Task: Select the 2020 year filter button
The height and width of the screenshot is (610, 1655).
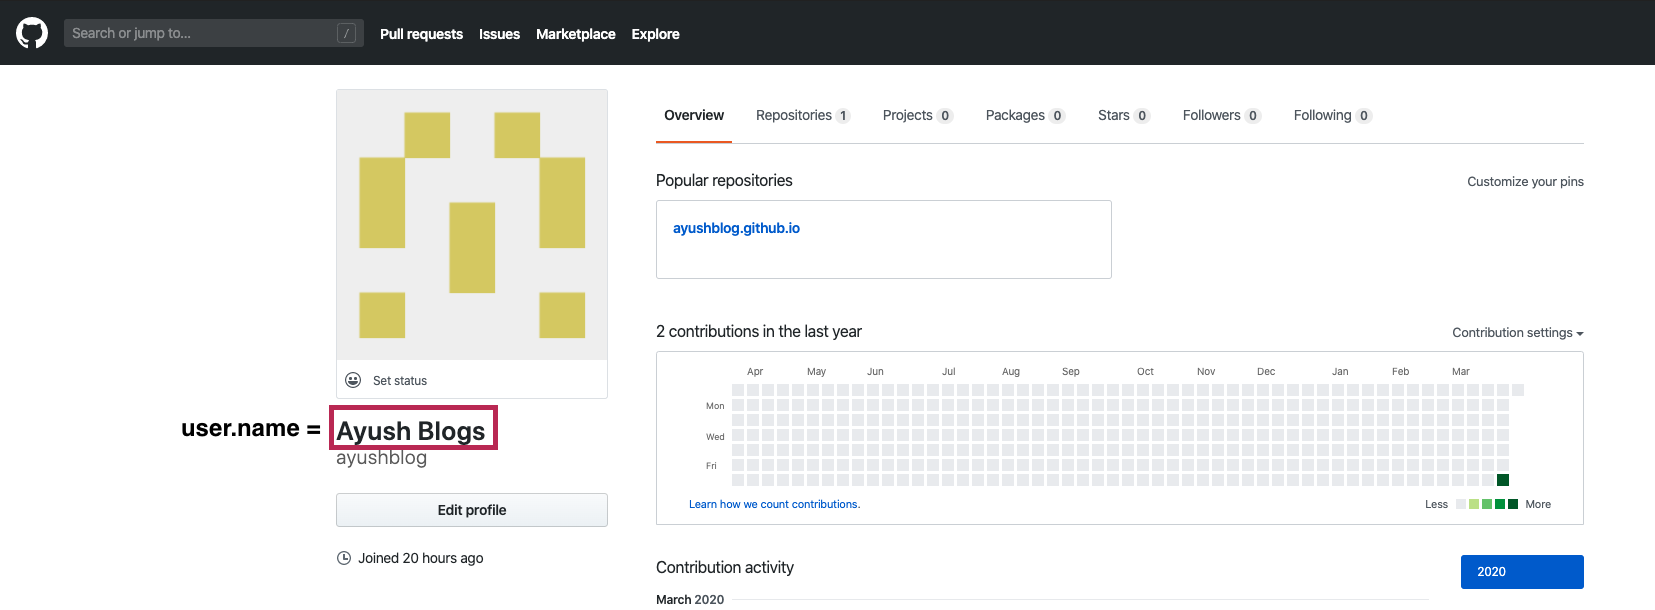Action: [1522, 572]
